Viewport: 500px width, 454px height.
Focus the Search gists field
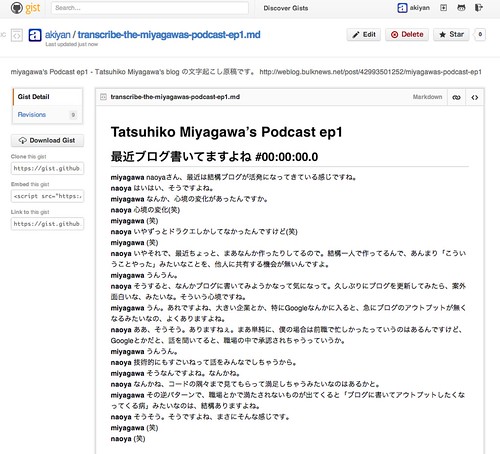(x=150, y=8)
